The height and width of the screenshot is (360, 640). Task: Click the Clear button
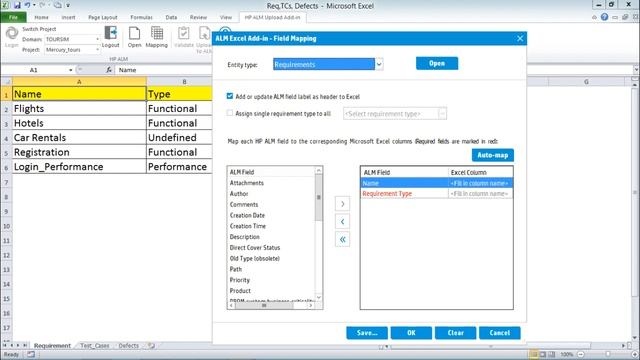click(x=456, y=333)
